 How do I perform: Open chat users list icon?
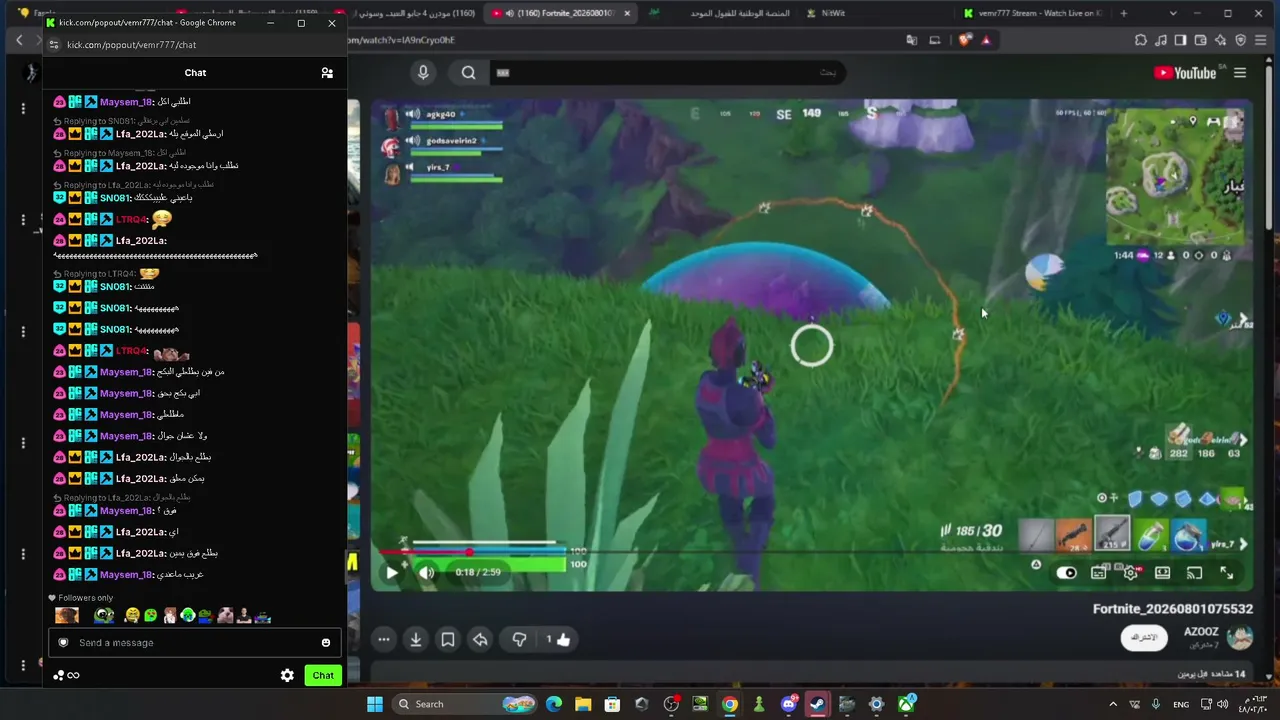point(327,73)
